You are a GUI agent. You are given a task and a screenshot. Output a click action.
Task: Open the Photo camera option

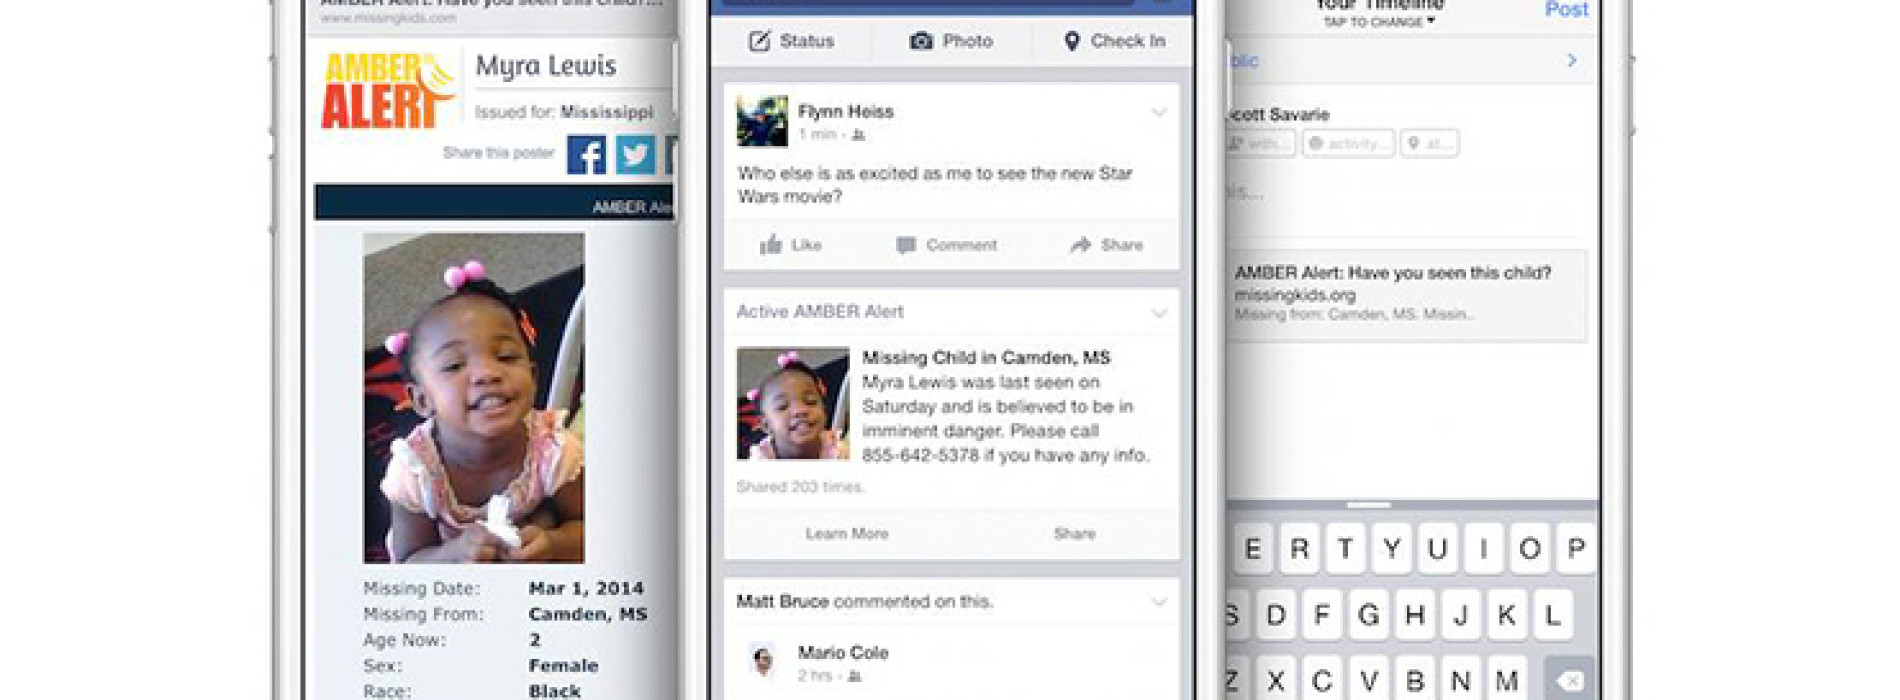point(921,41)
